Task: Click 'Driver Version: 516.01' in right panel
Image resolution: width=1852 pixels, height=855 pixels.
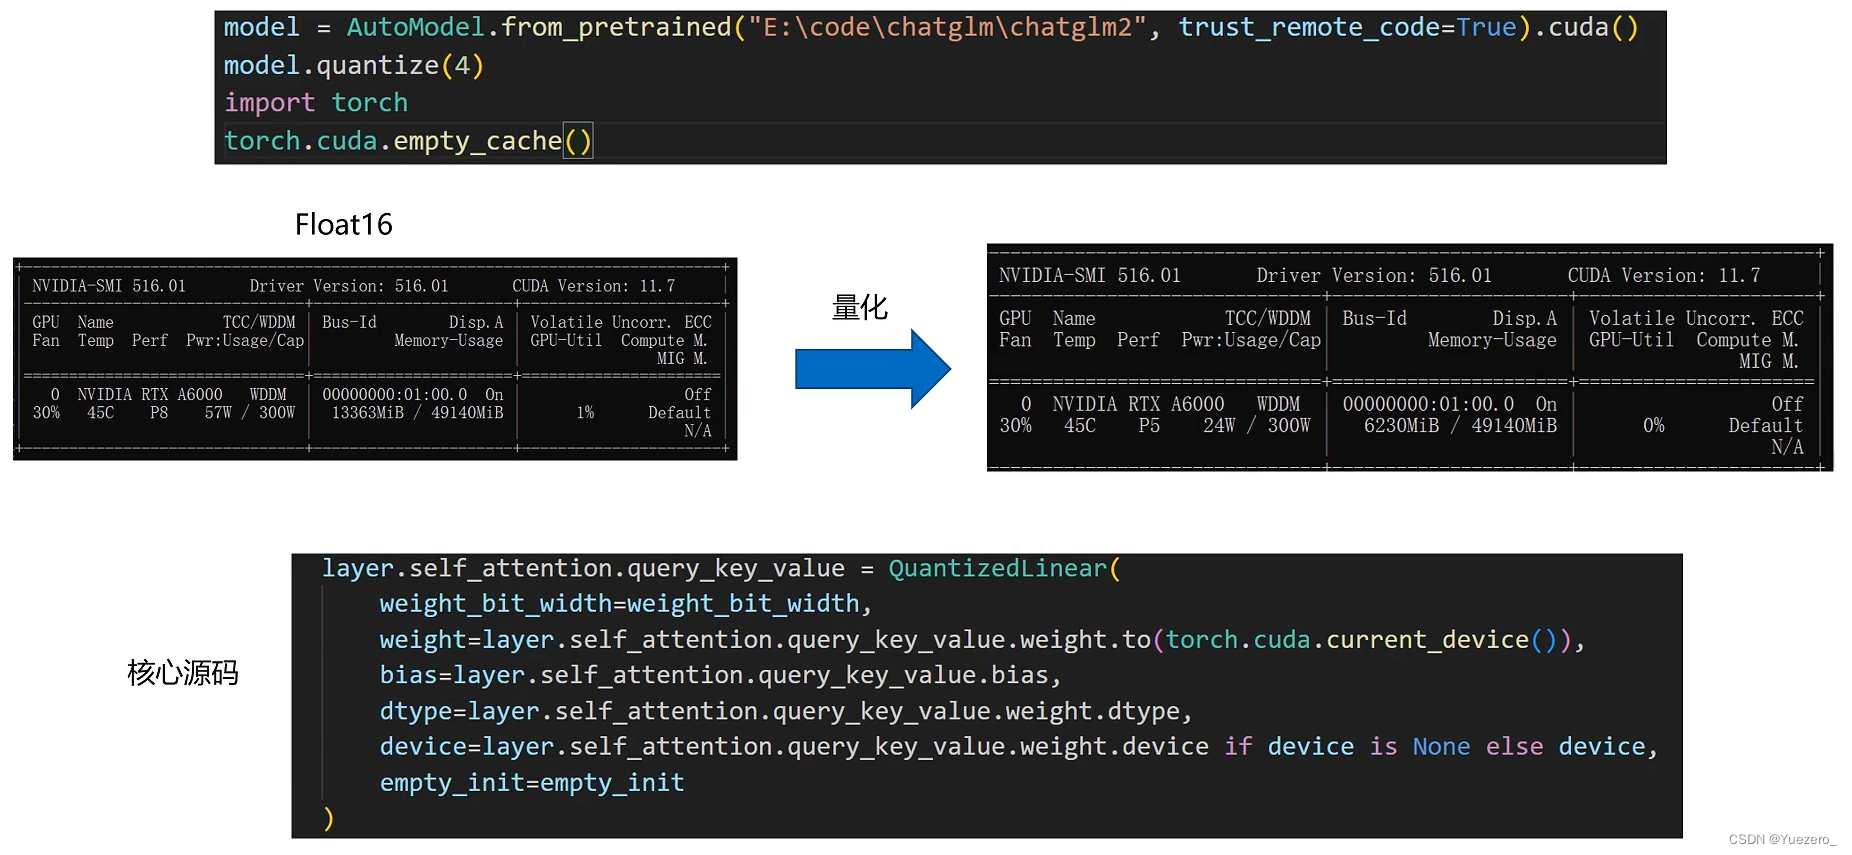Action: [1374, 276]
